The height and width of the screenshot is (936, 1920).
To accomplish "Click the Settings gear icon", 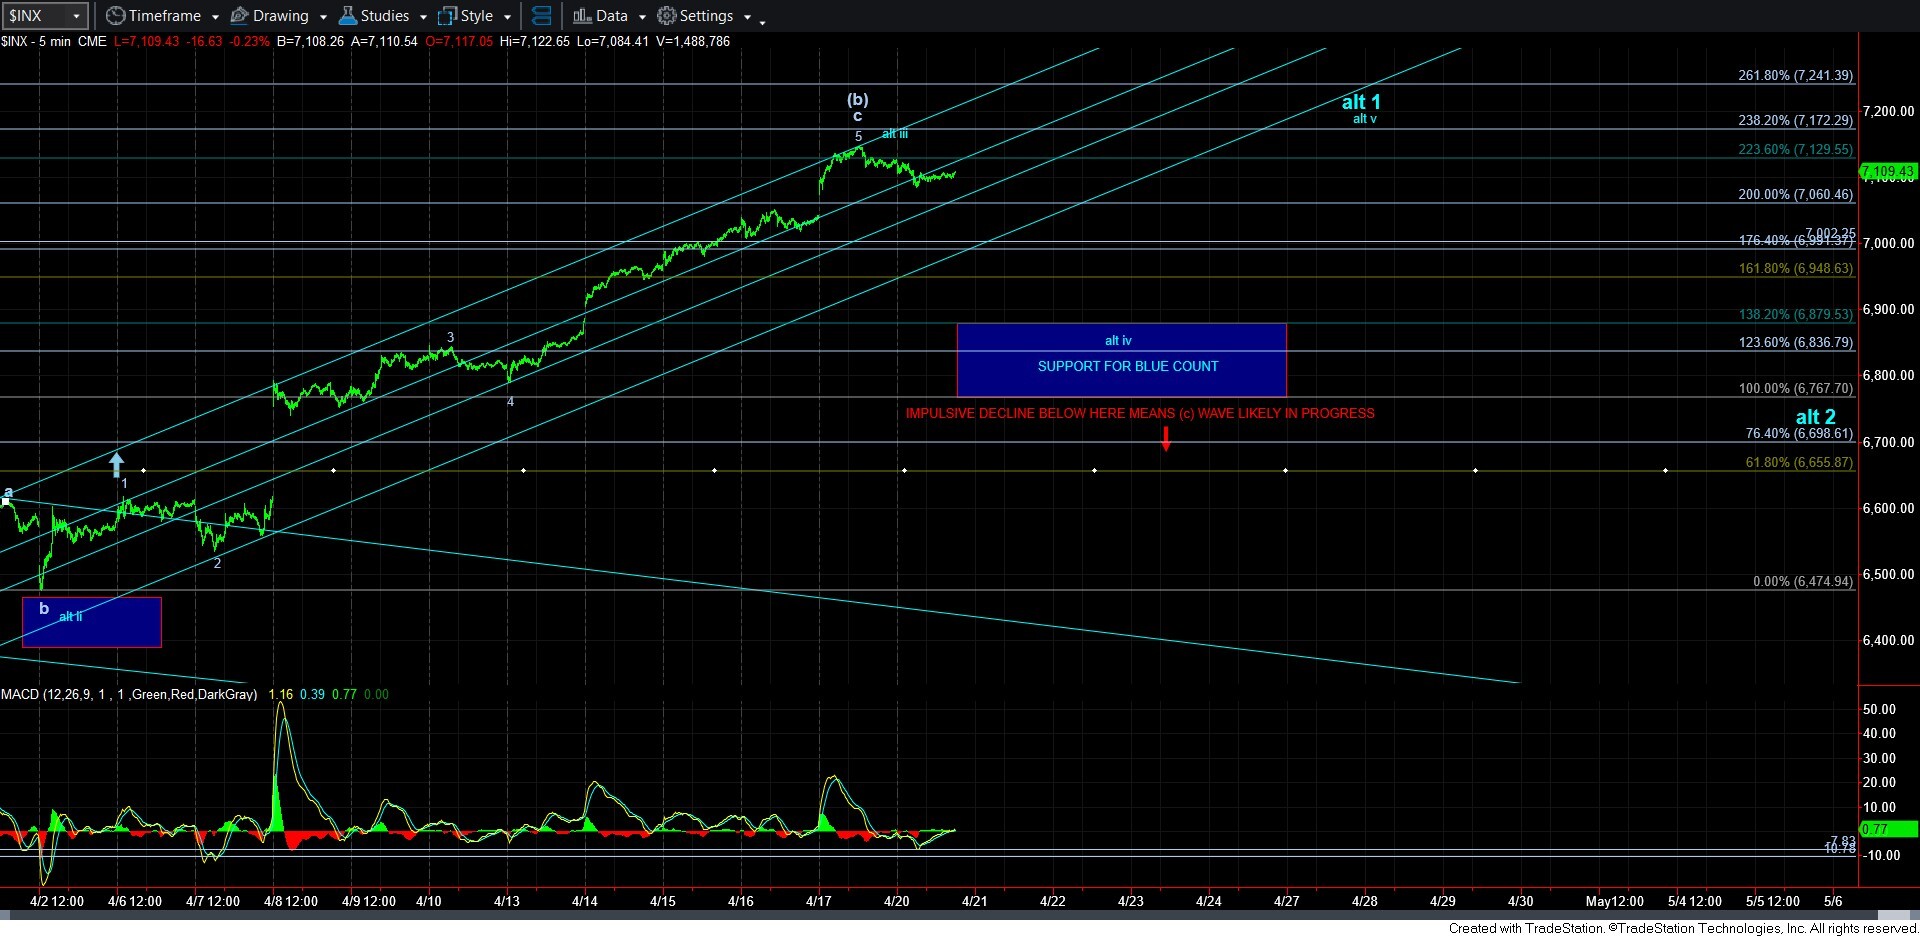I will (667, 16).
